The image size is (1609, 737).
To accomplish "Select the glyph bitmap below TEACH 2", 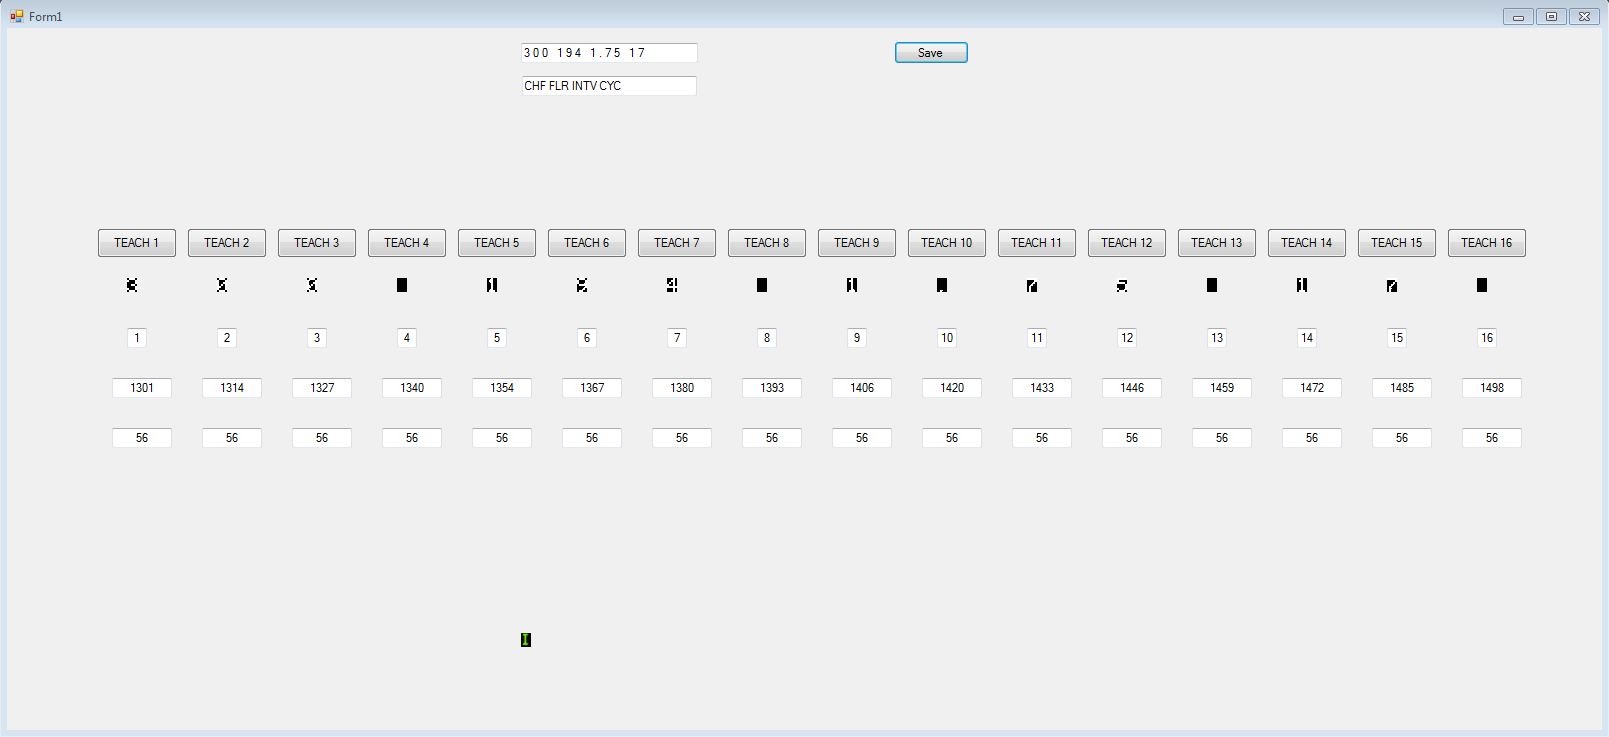I will [x=222, y=285].
